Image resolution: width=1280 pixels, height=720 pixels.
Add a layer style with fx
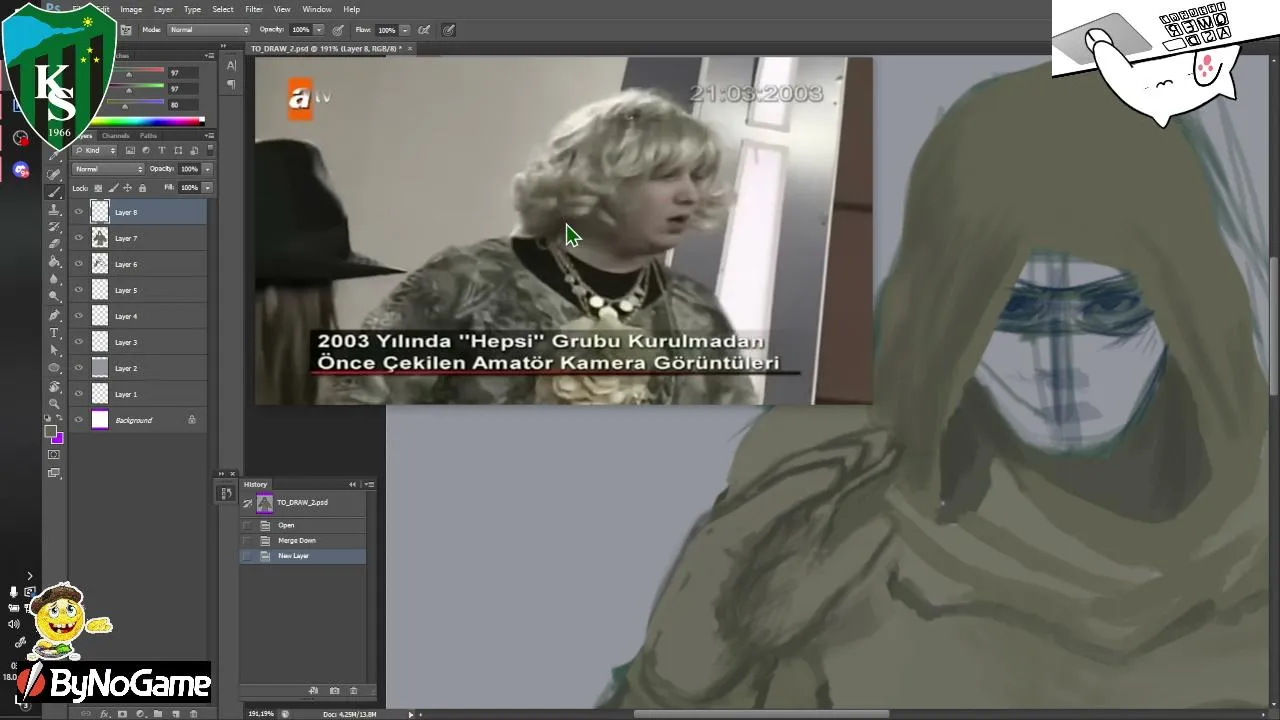coord(104,714)
